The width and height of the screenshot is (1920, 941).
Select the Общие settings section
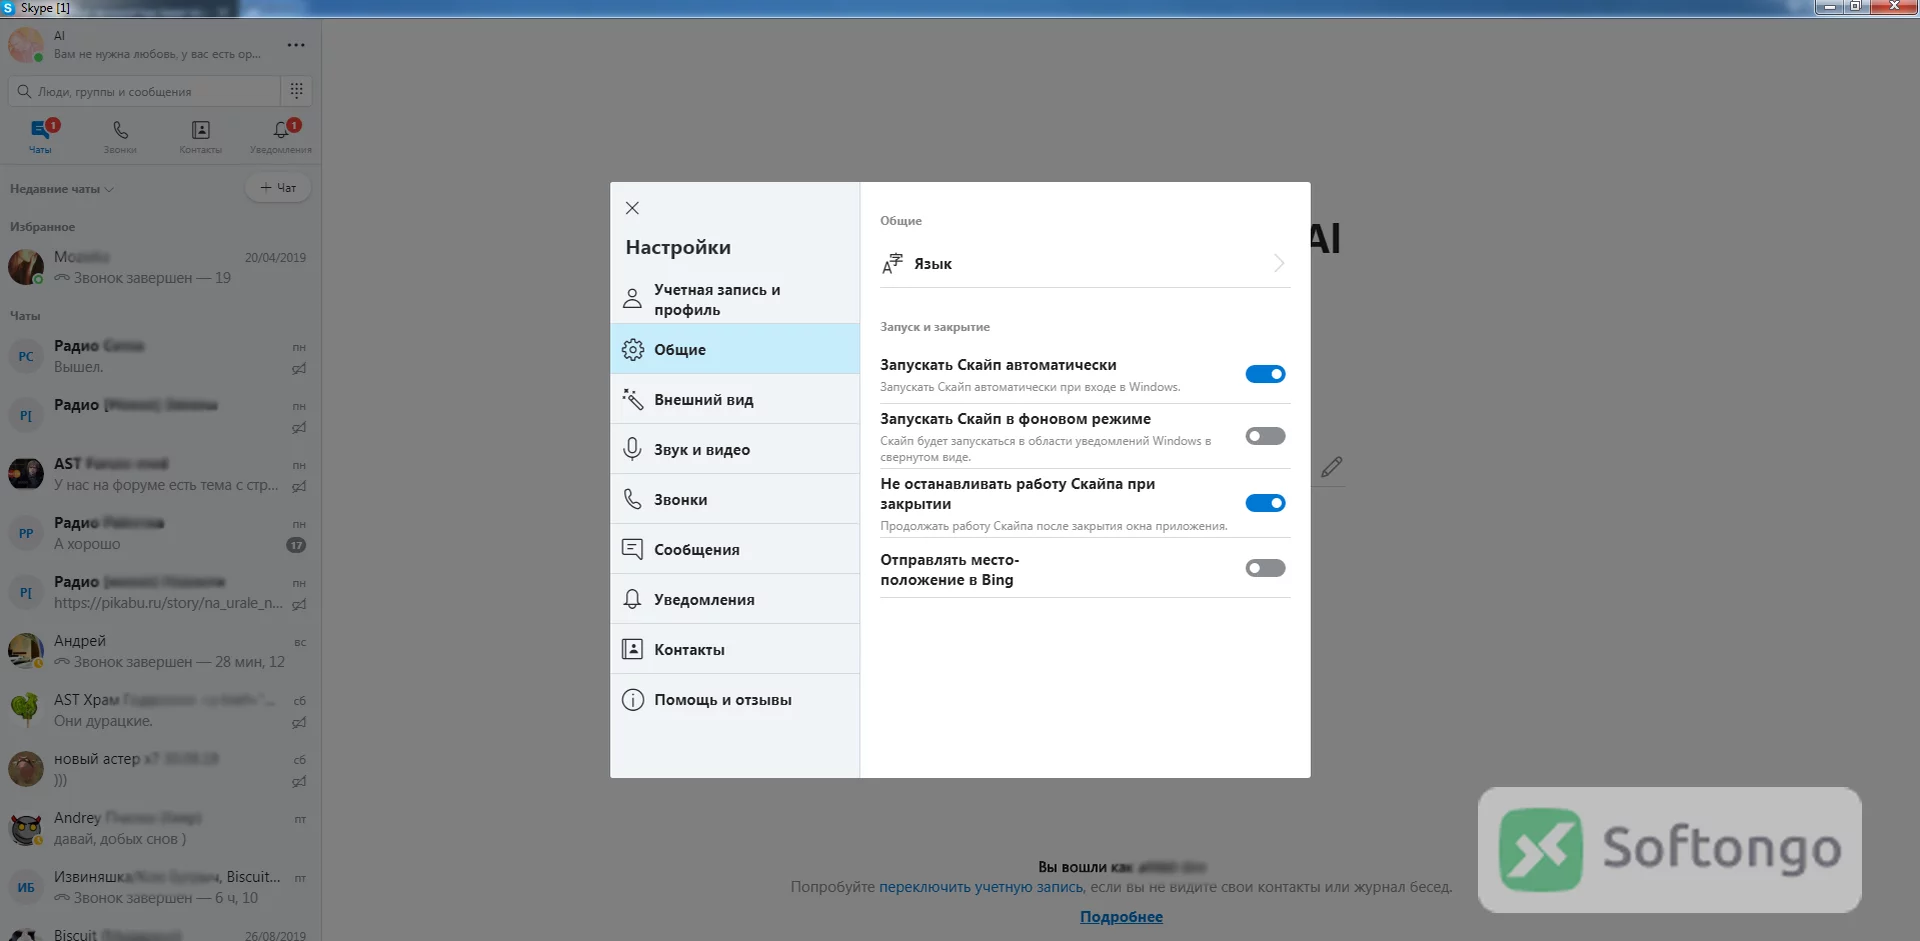click(x=735, y=349)
